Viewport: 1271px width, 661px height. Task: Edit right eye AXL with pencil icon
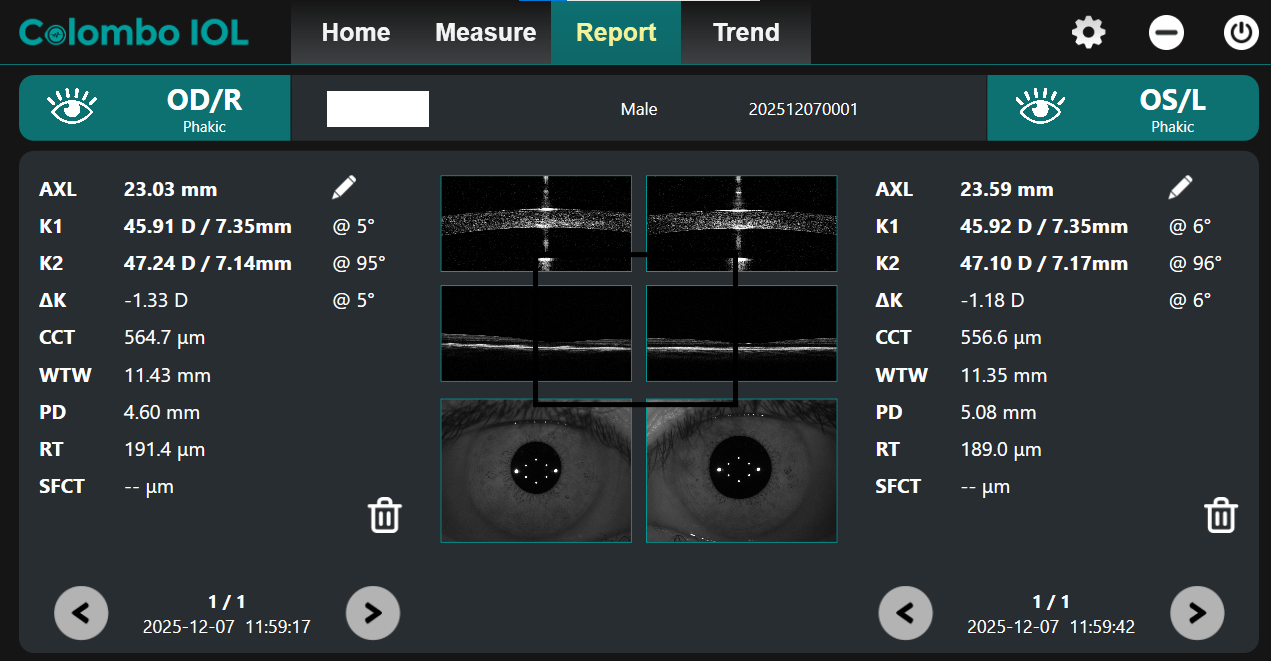click(344, 187)
